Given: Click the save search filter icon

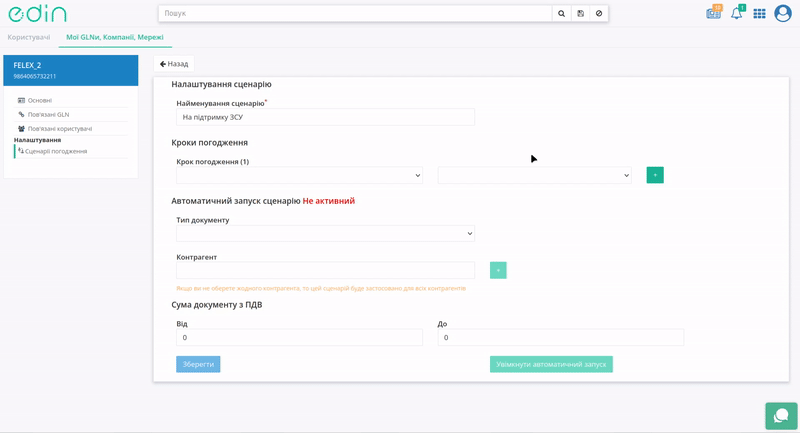Looking at the screenshot, I should (580, 14).
